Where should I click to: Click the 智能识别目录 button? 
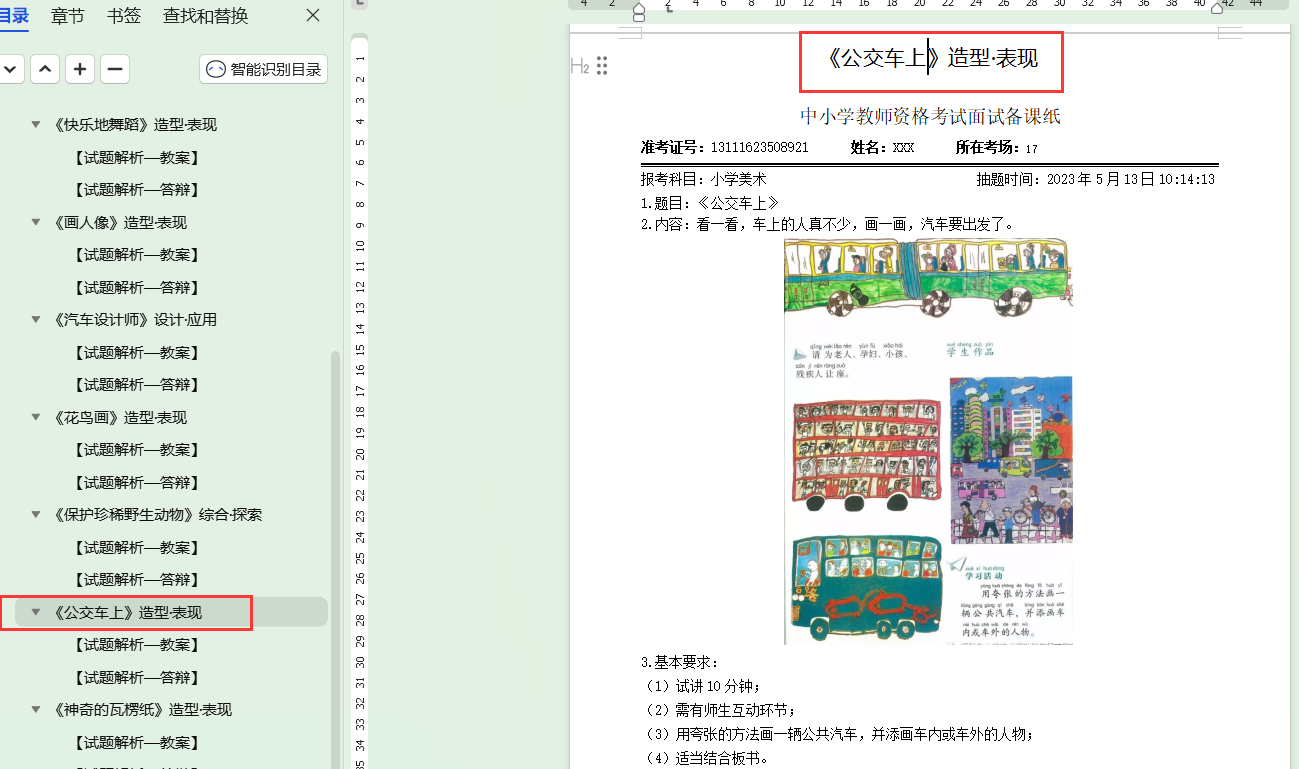point(264,69)
